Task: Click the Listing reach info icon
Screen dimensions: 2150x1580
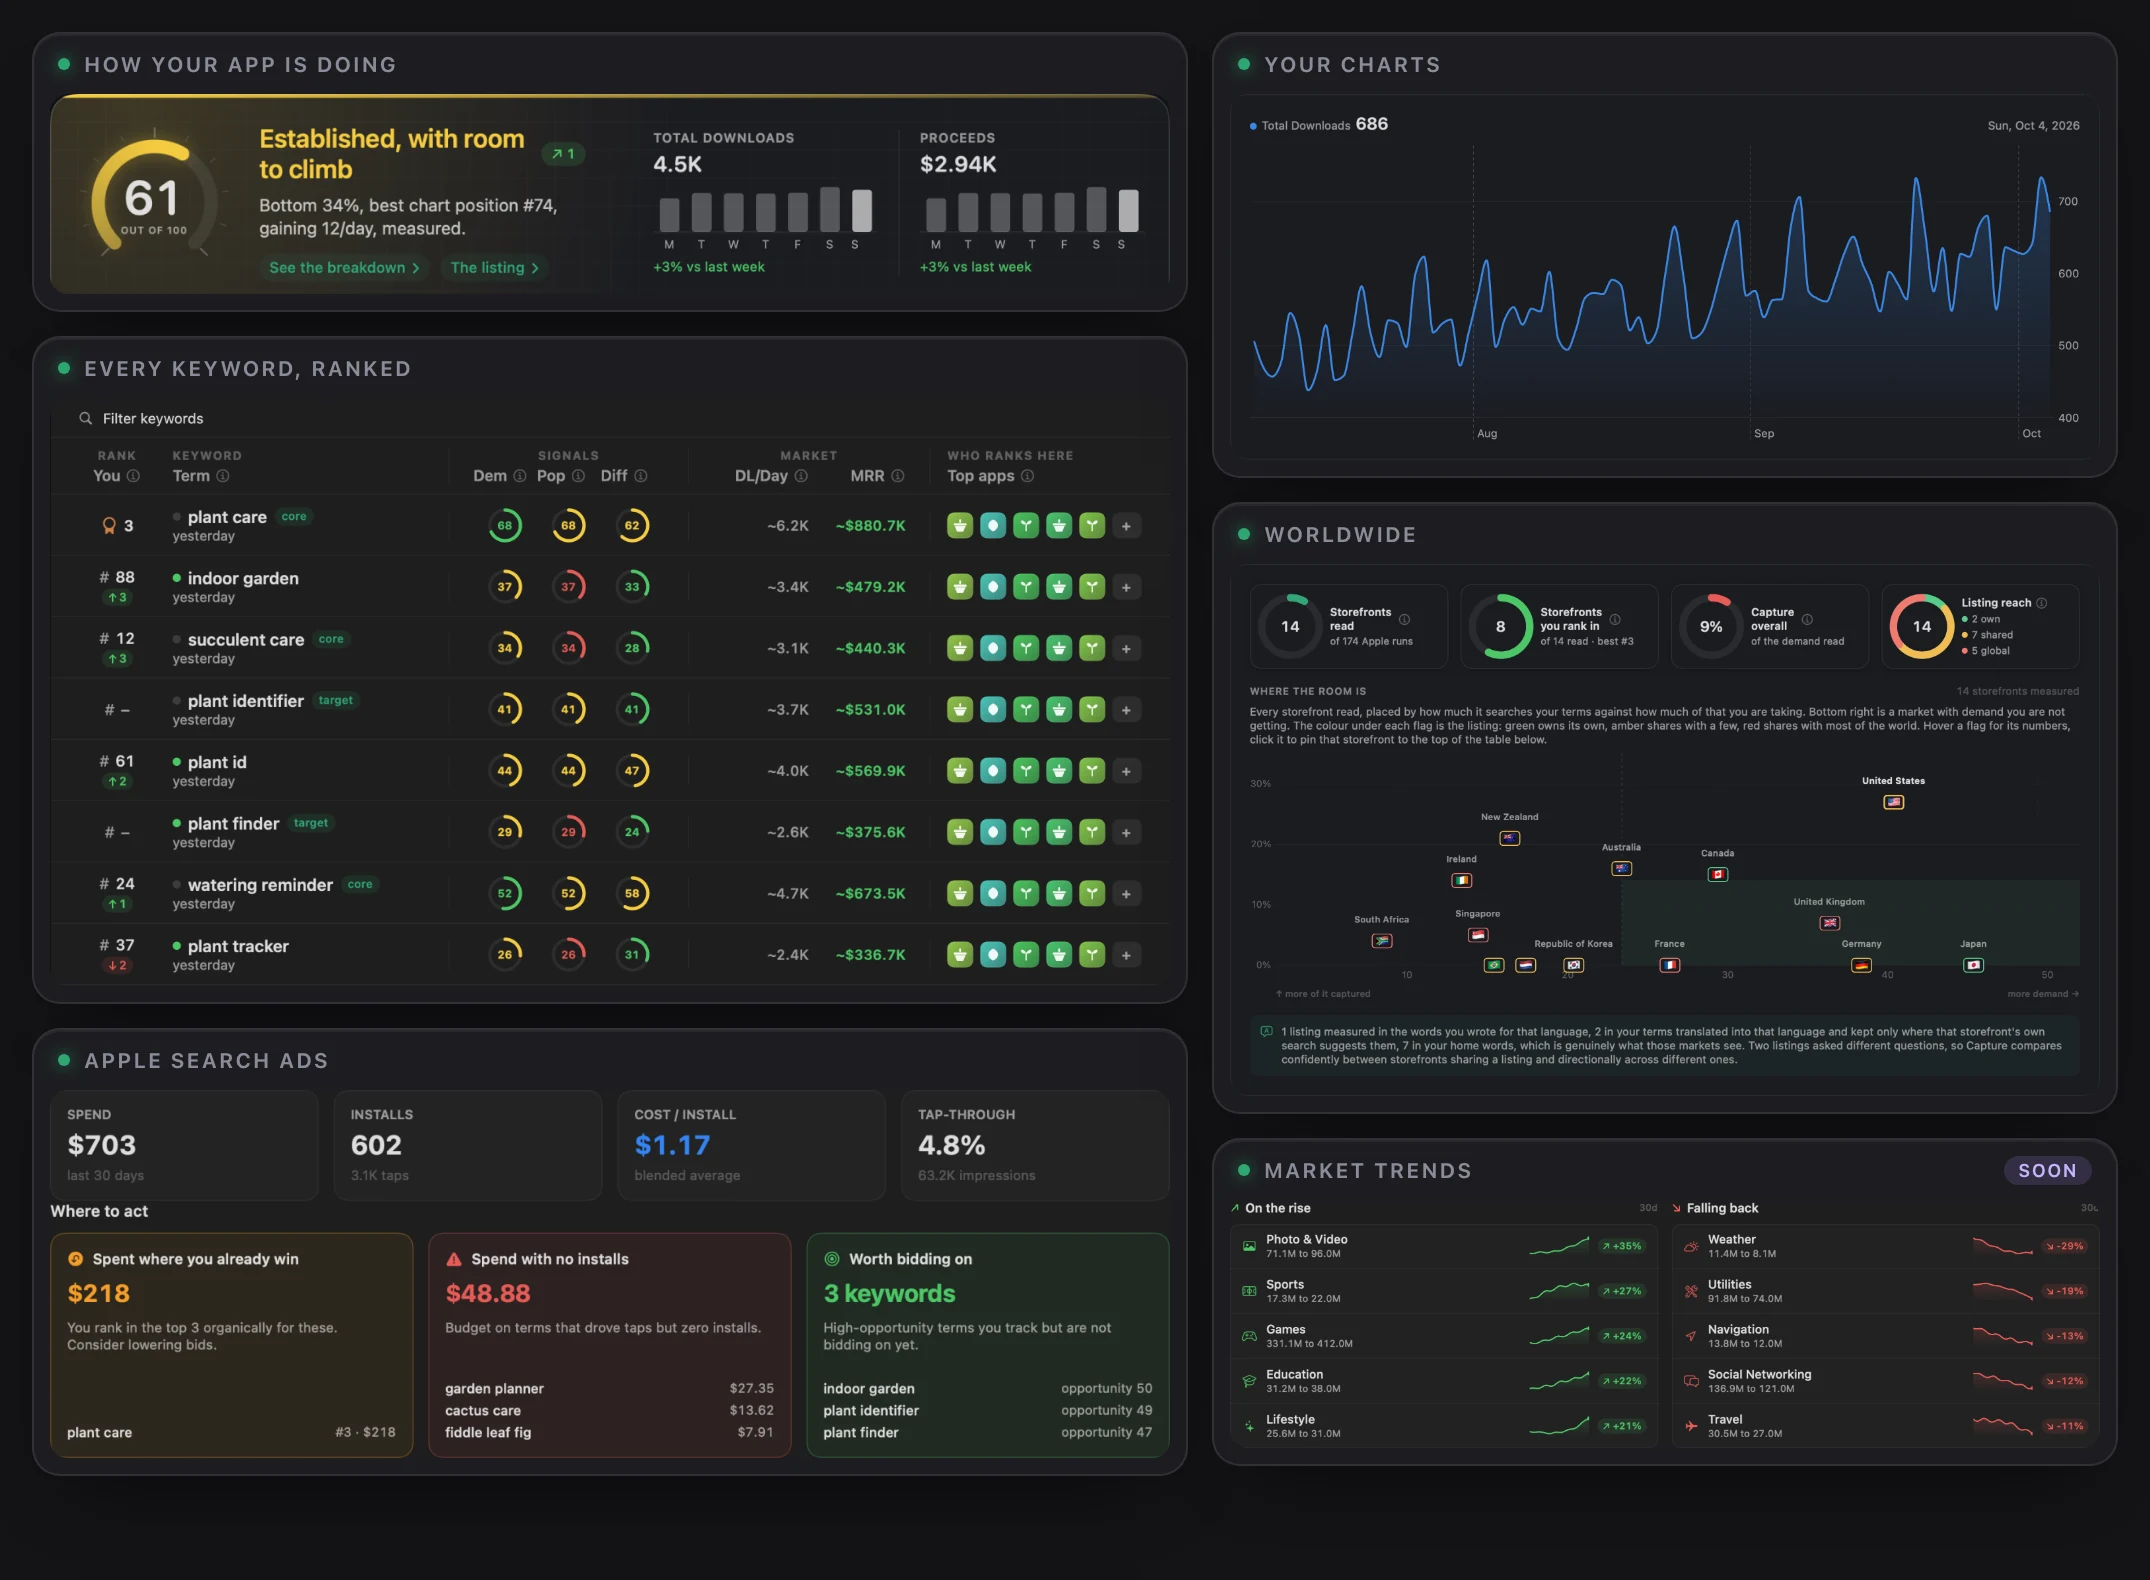Action: click(2042, 603)
